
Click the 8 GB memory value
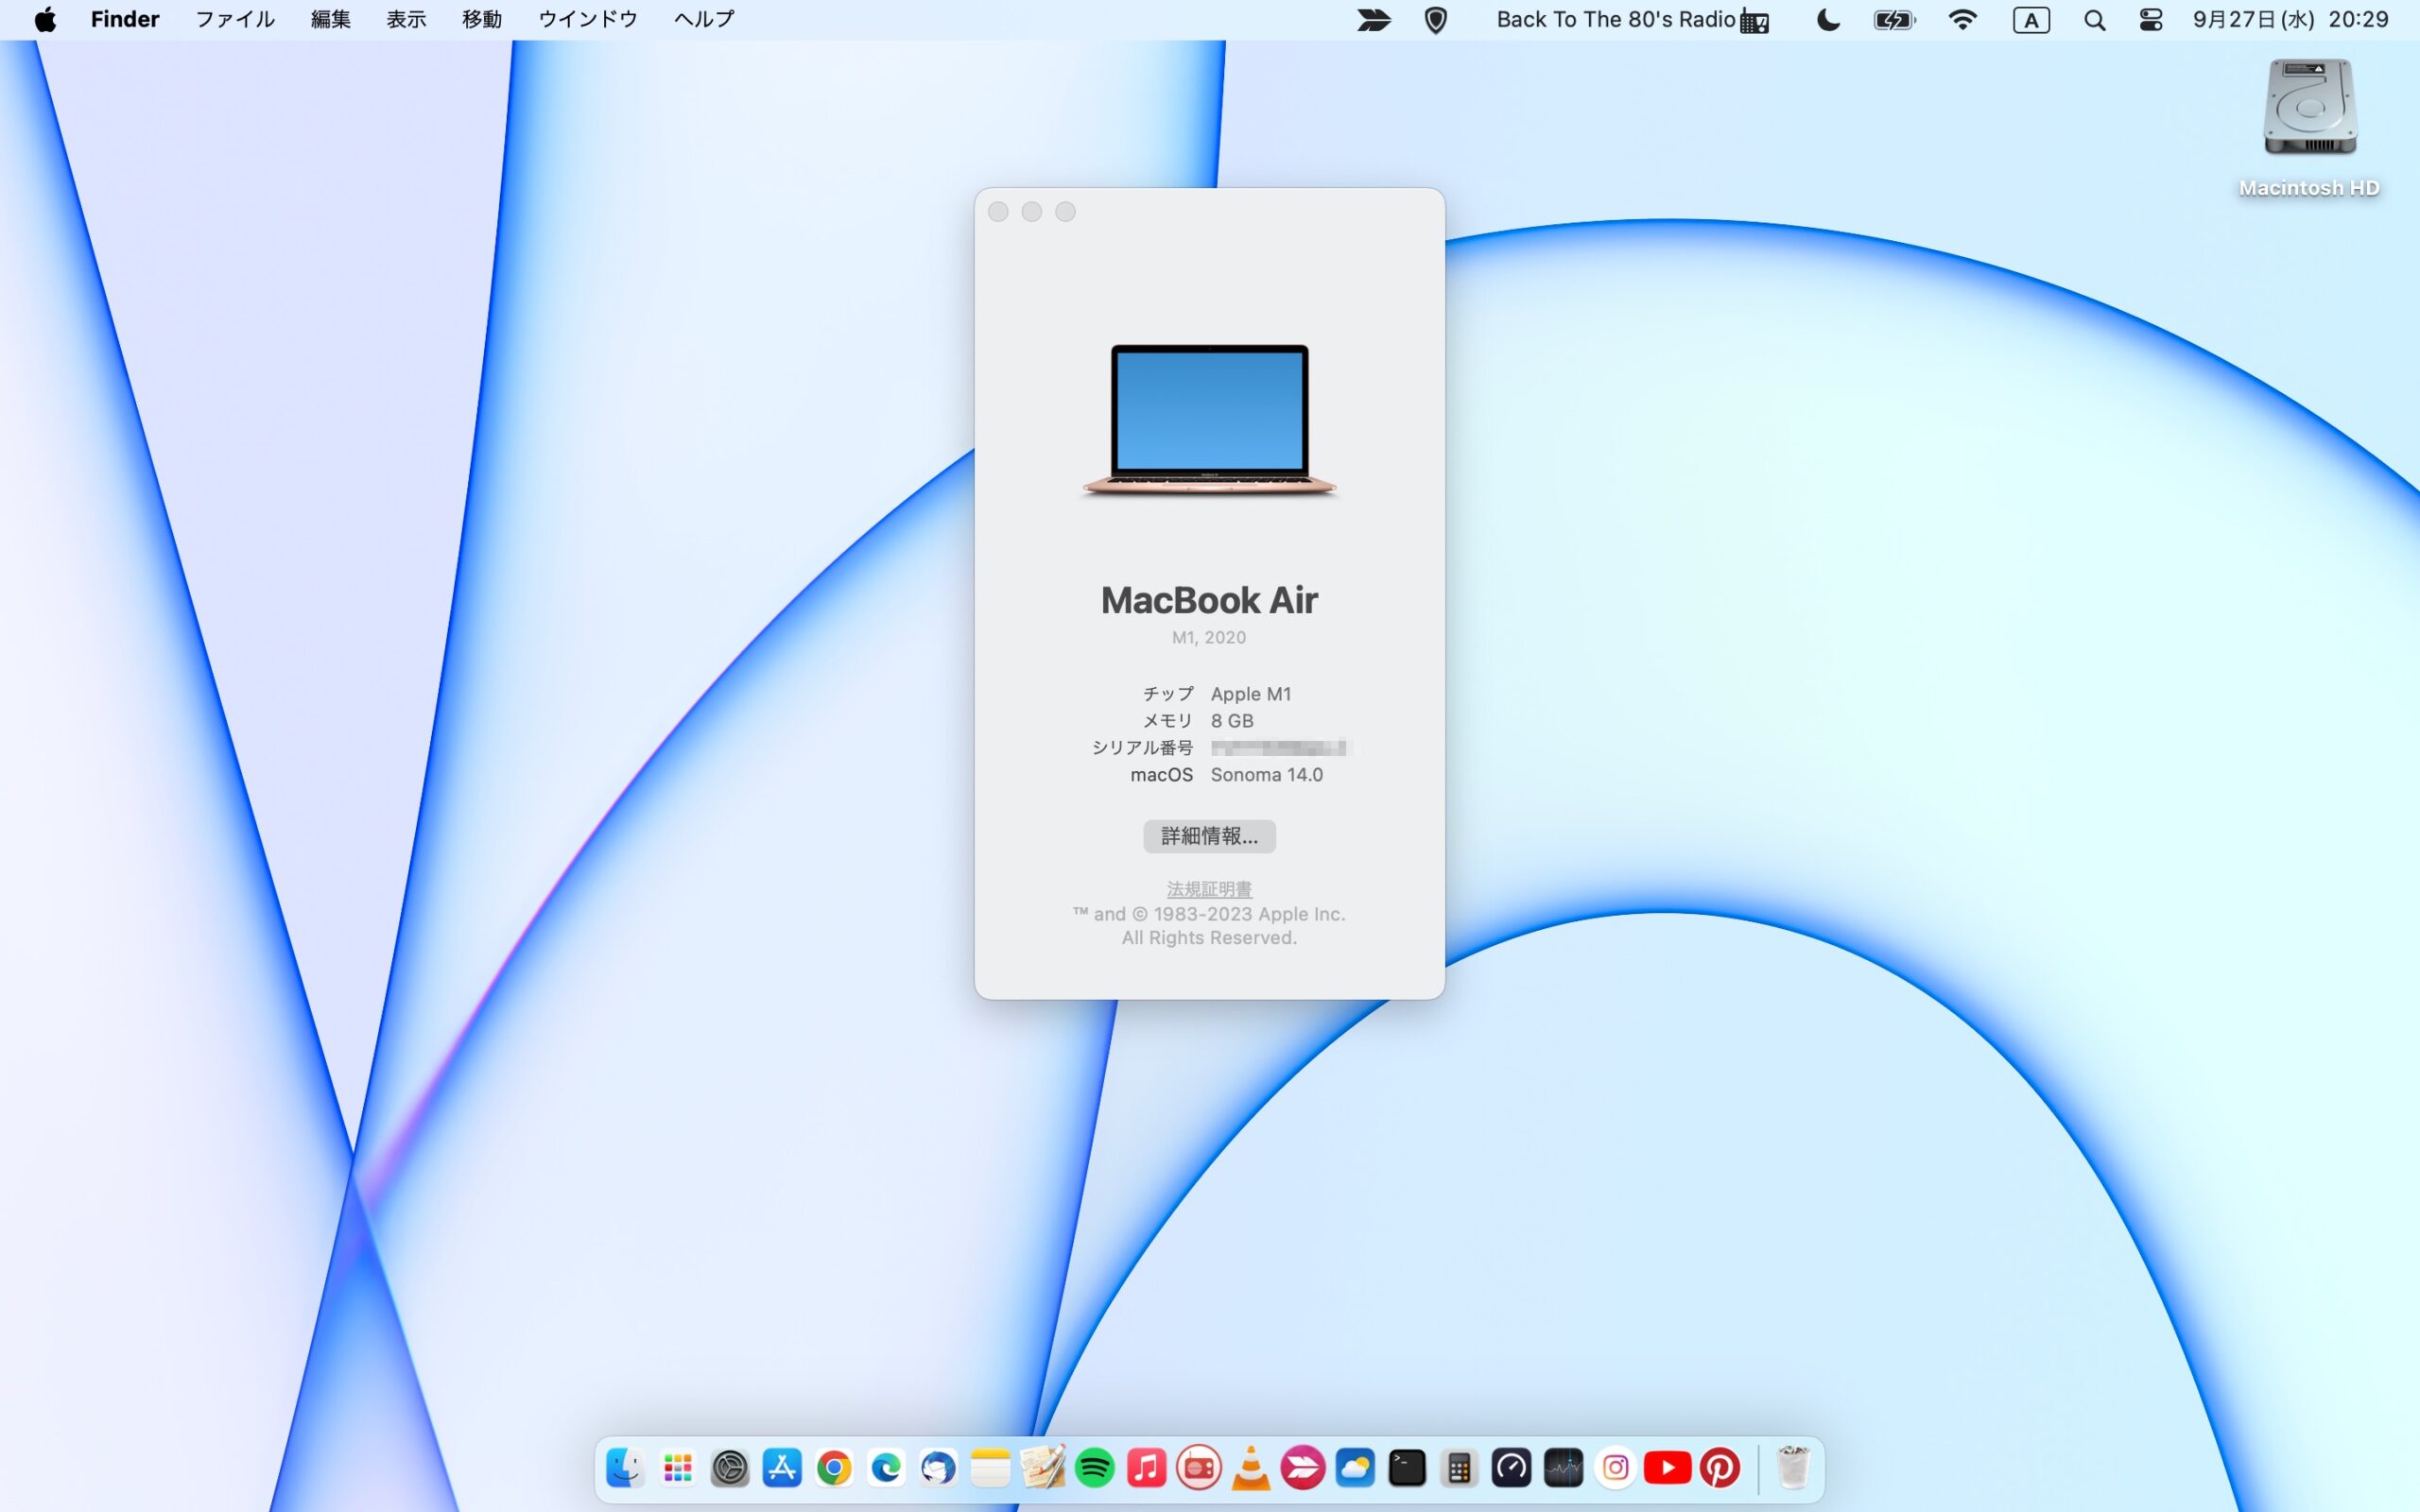click(1232, 721)
